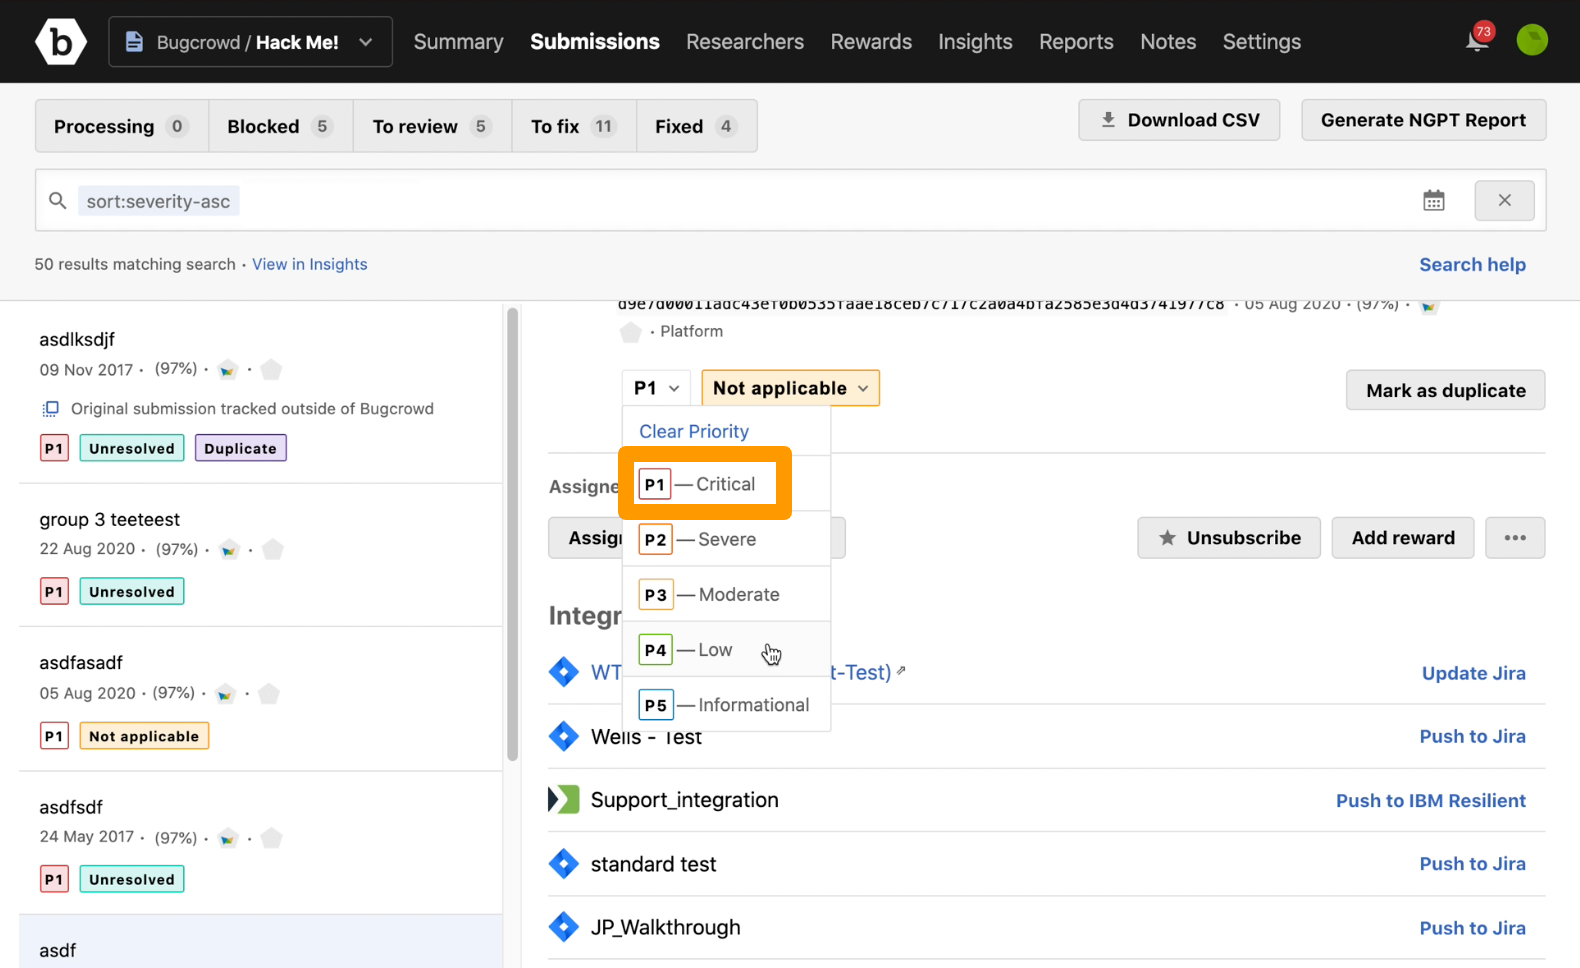Click Download CSV button

pyautogui.click(x=1179, y=120)
